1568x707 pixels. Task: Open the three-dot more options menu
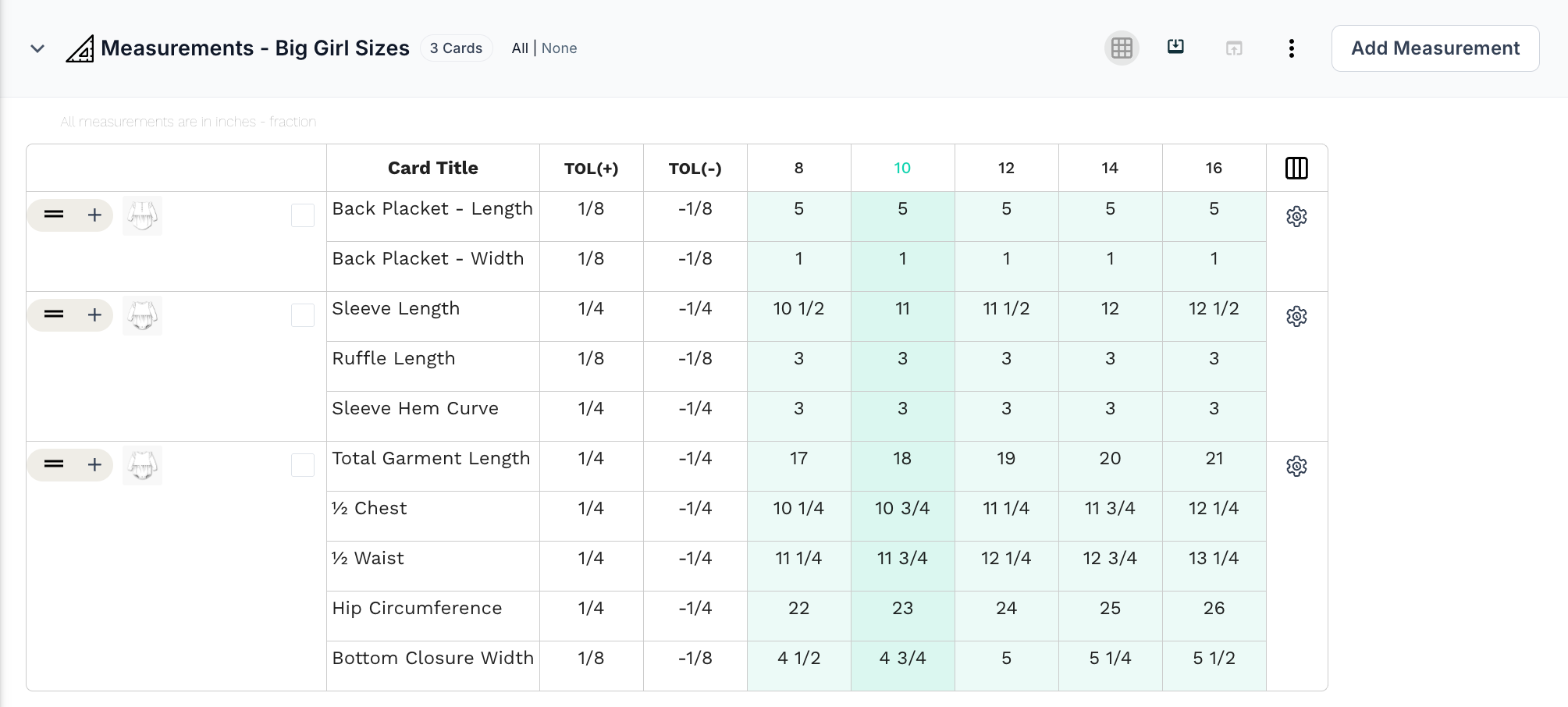pos(1292,48)
